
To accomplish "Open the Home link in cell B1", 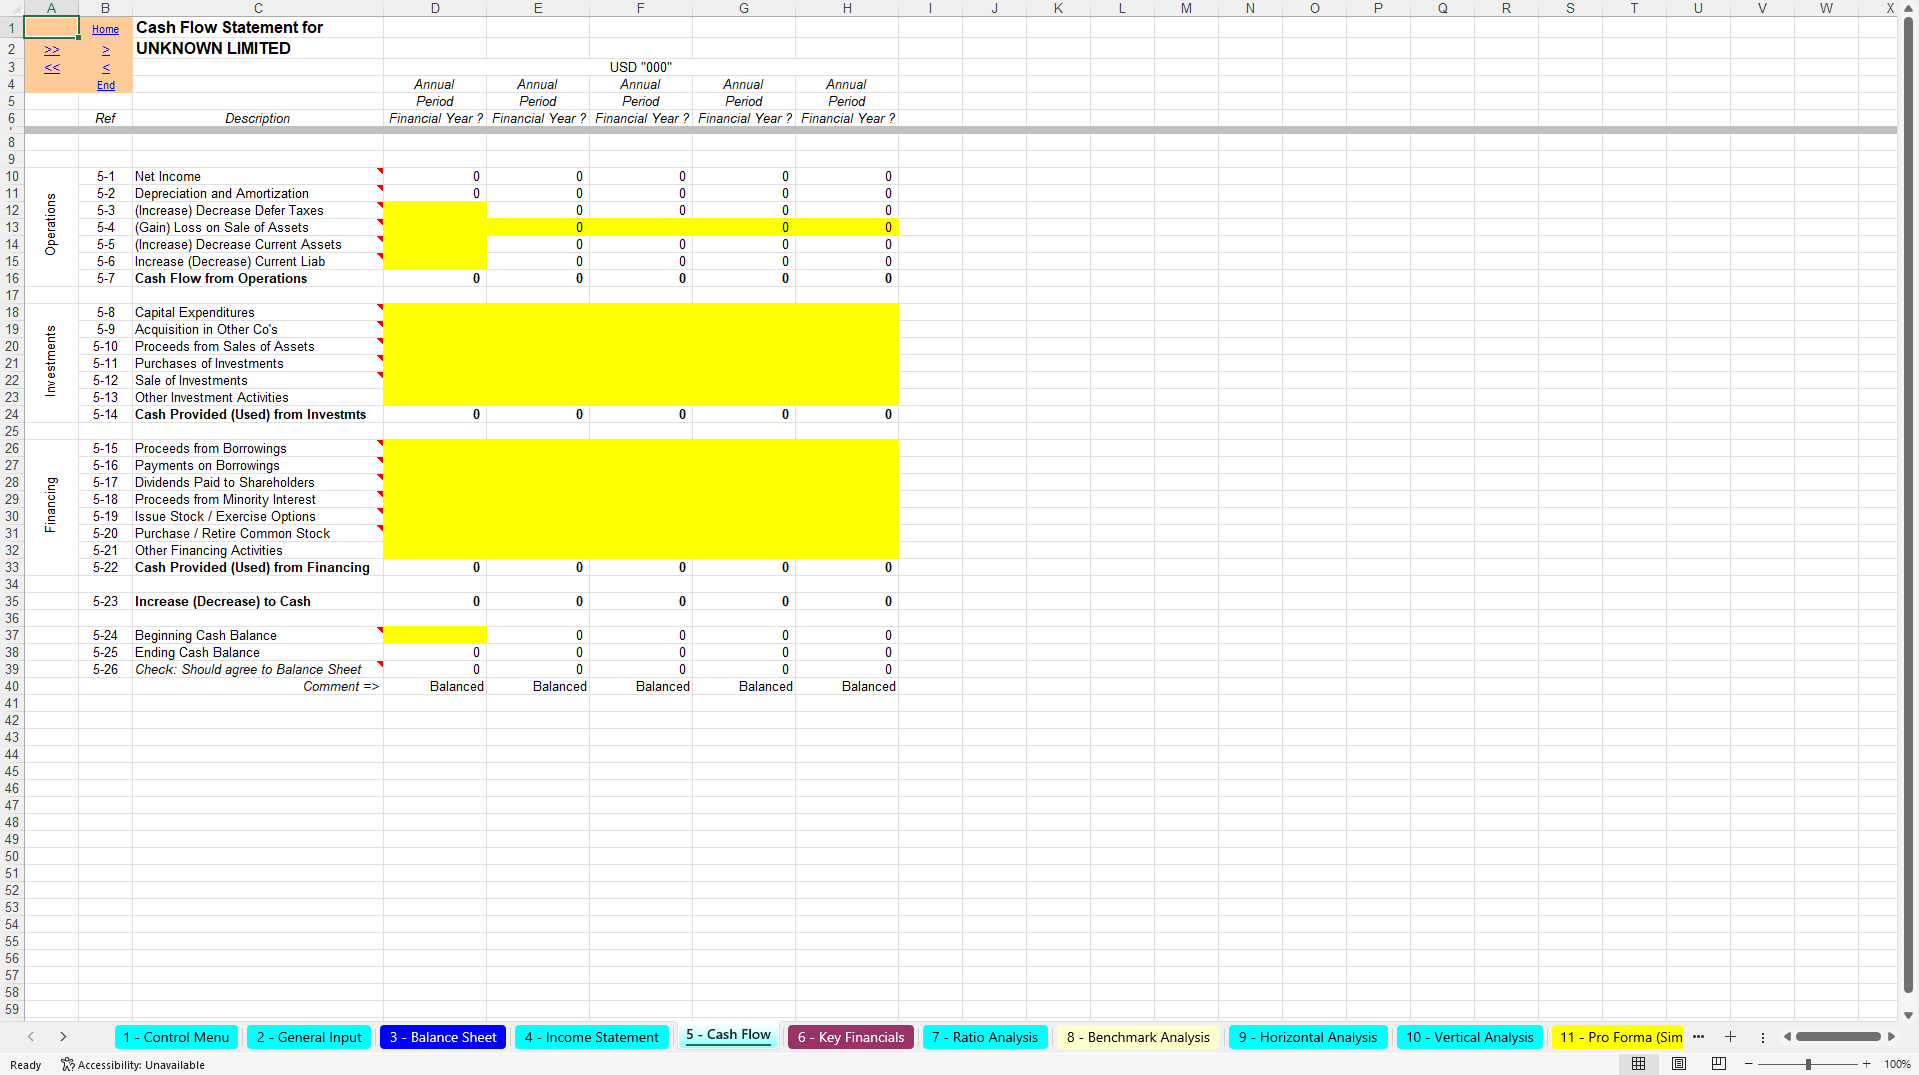I will 105,29.
